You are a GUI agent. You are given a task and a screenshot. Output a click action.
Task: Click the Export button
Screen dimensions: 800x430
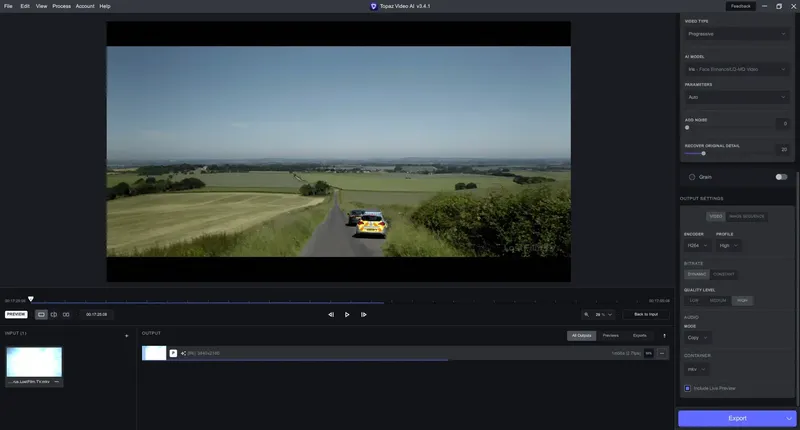(737, 418)
